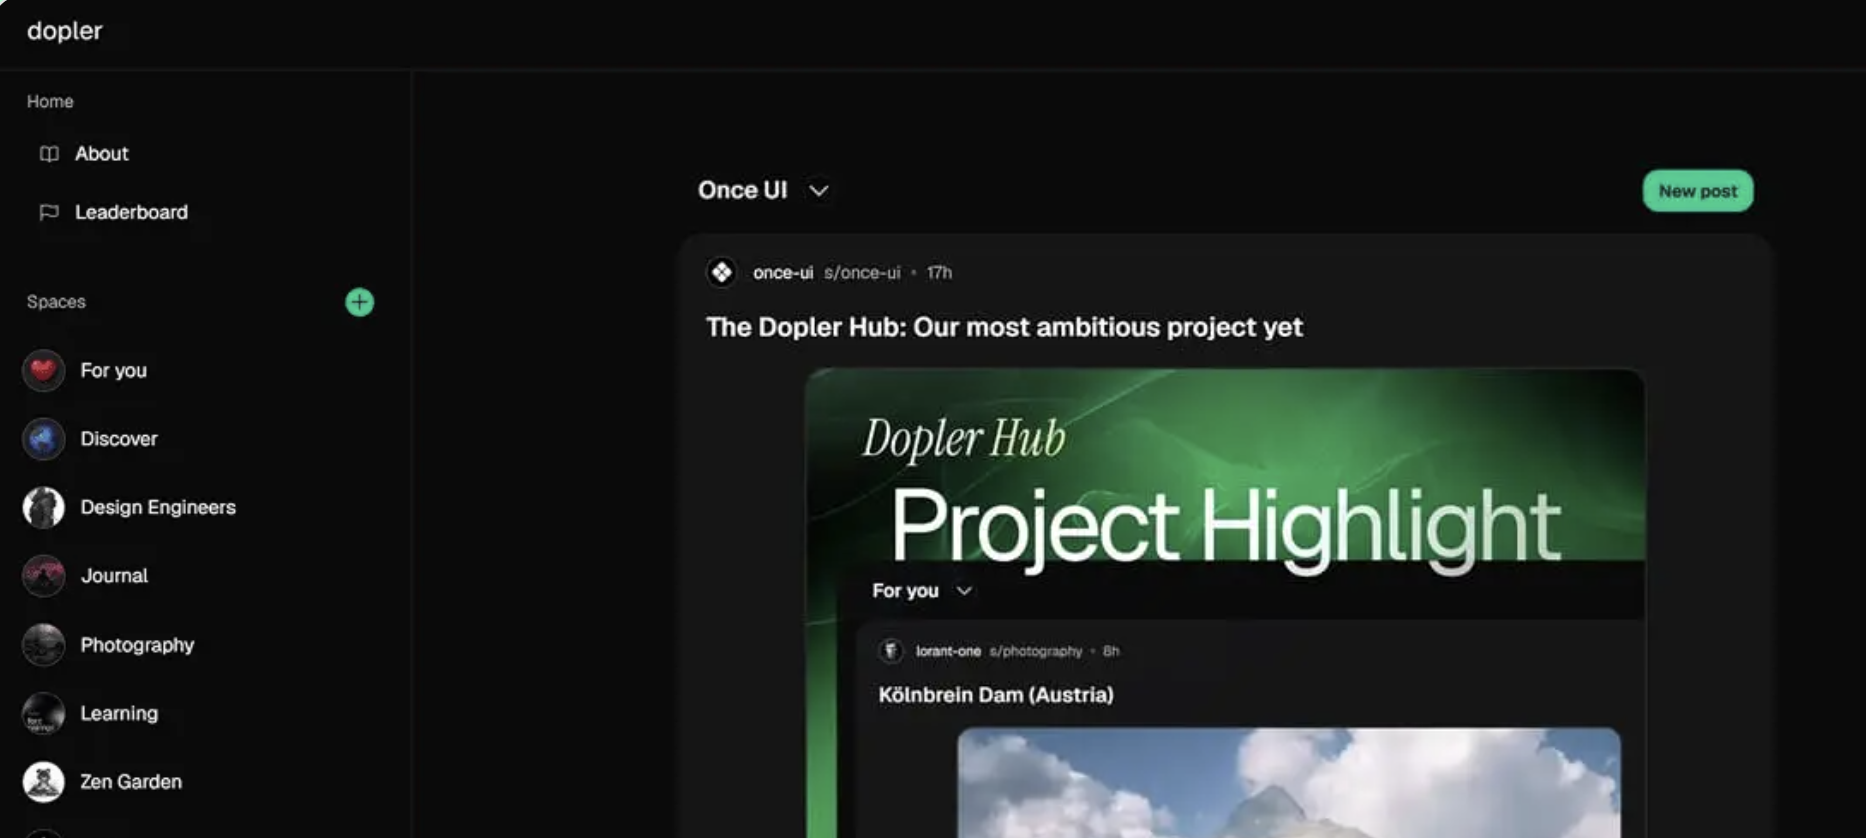Click the dopler logo

tap(64, 31)
